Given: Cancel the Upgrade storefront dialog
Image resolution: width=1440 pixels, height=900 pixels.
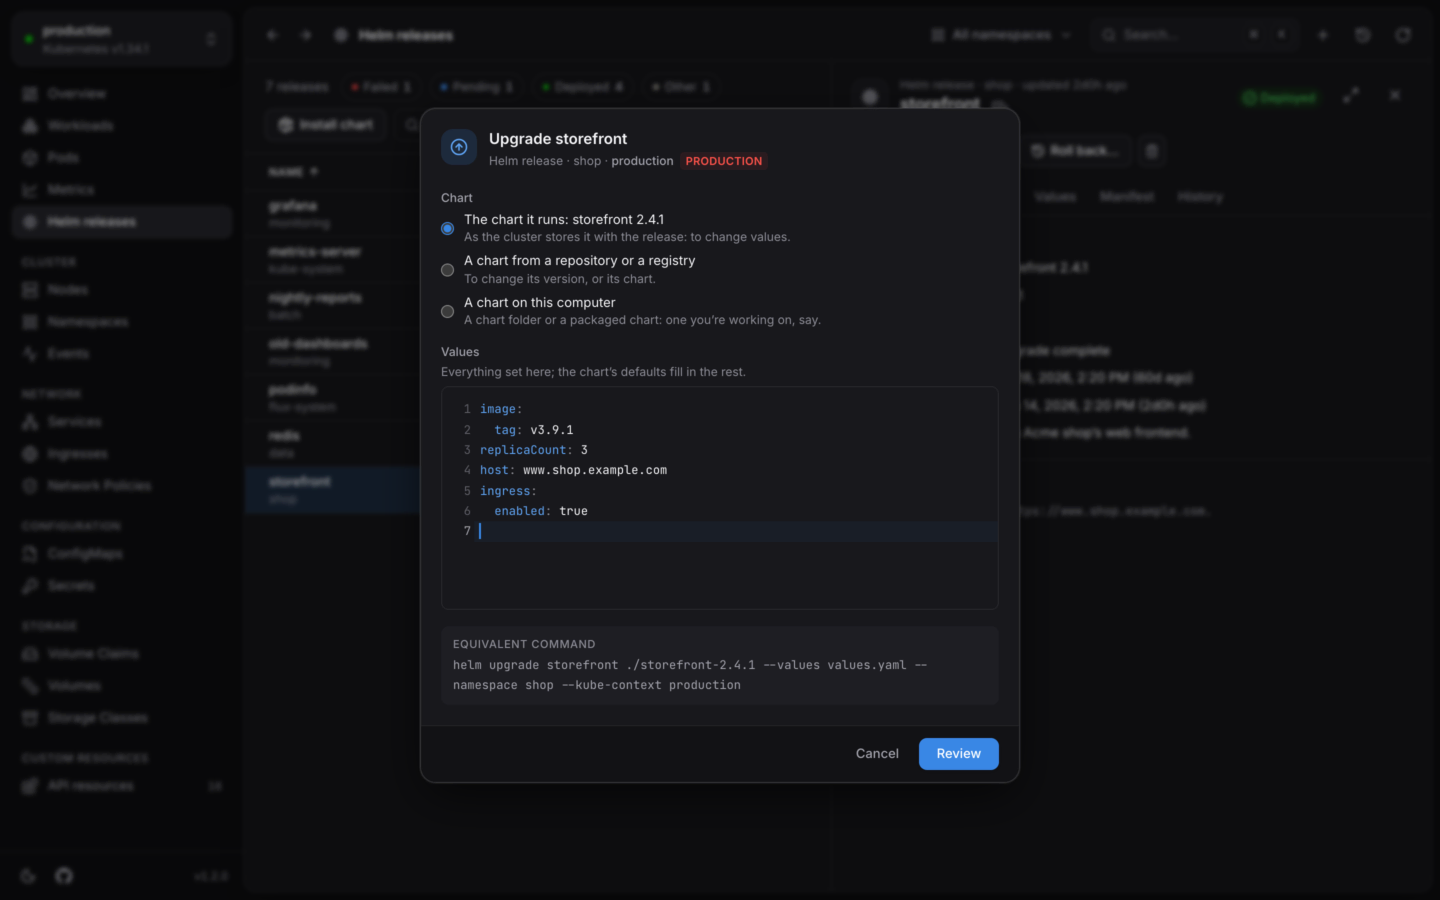Looking at the screenshot, I should point(877,754).
